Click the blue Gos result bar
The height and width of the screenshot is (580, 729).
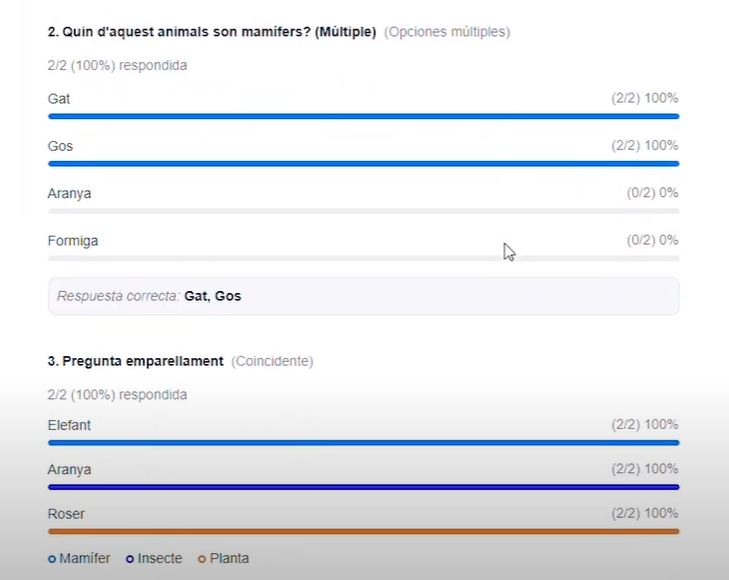pyautogui.click(x=363, y=163)
